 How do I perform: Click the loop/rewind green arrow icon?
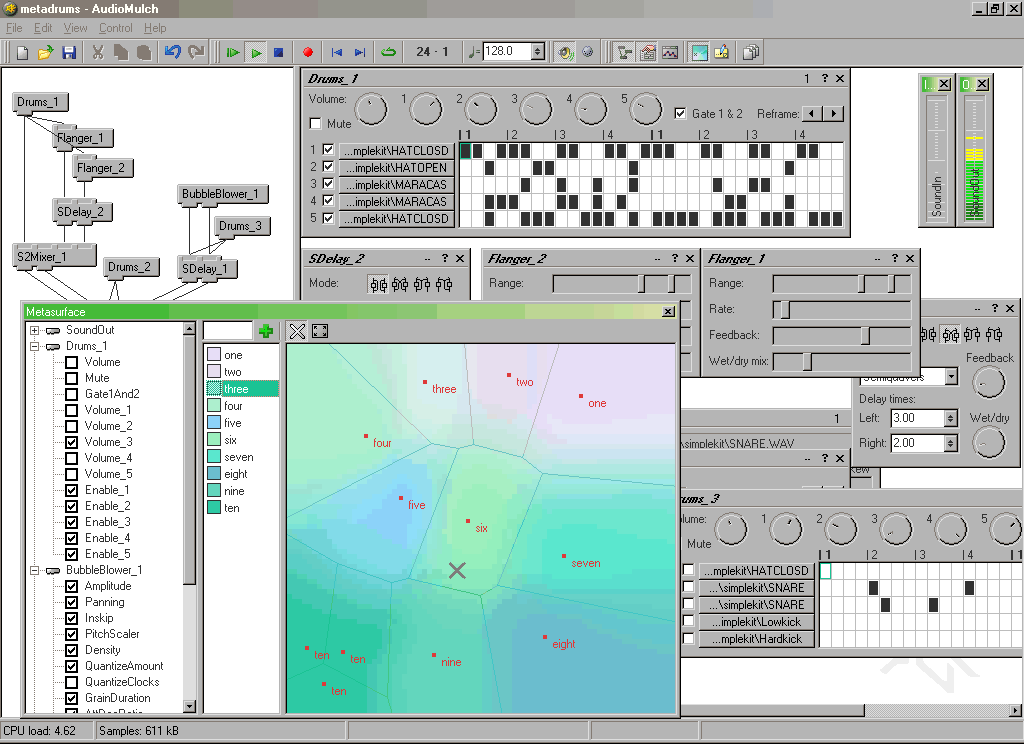[388, 52]
